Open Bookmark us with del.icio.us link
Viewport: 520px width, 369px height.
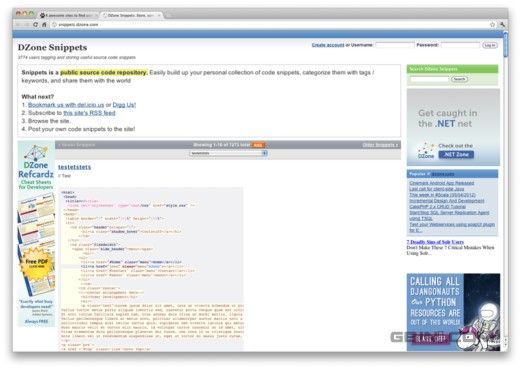(66, 105)
